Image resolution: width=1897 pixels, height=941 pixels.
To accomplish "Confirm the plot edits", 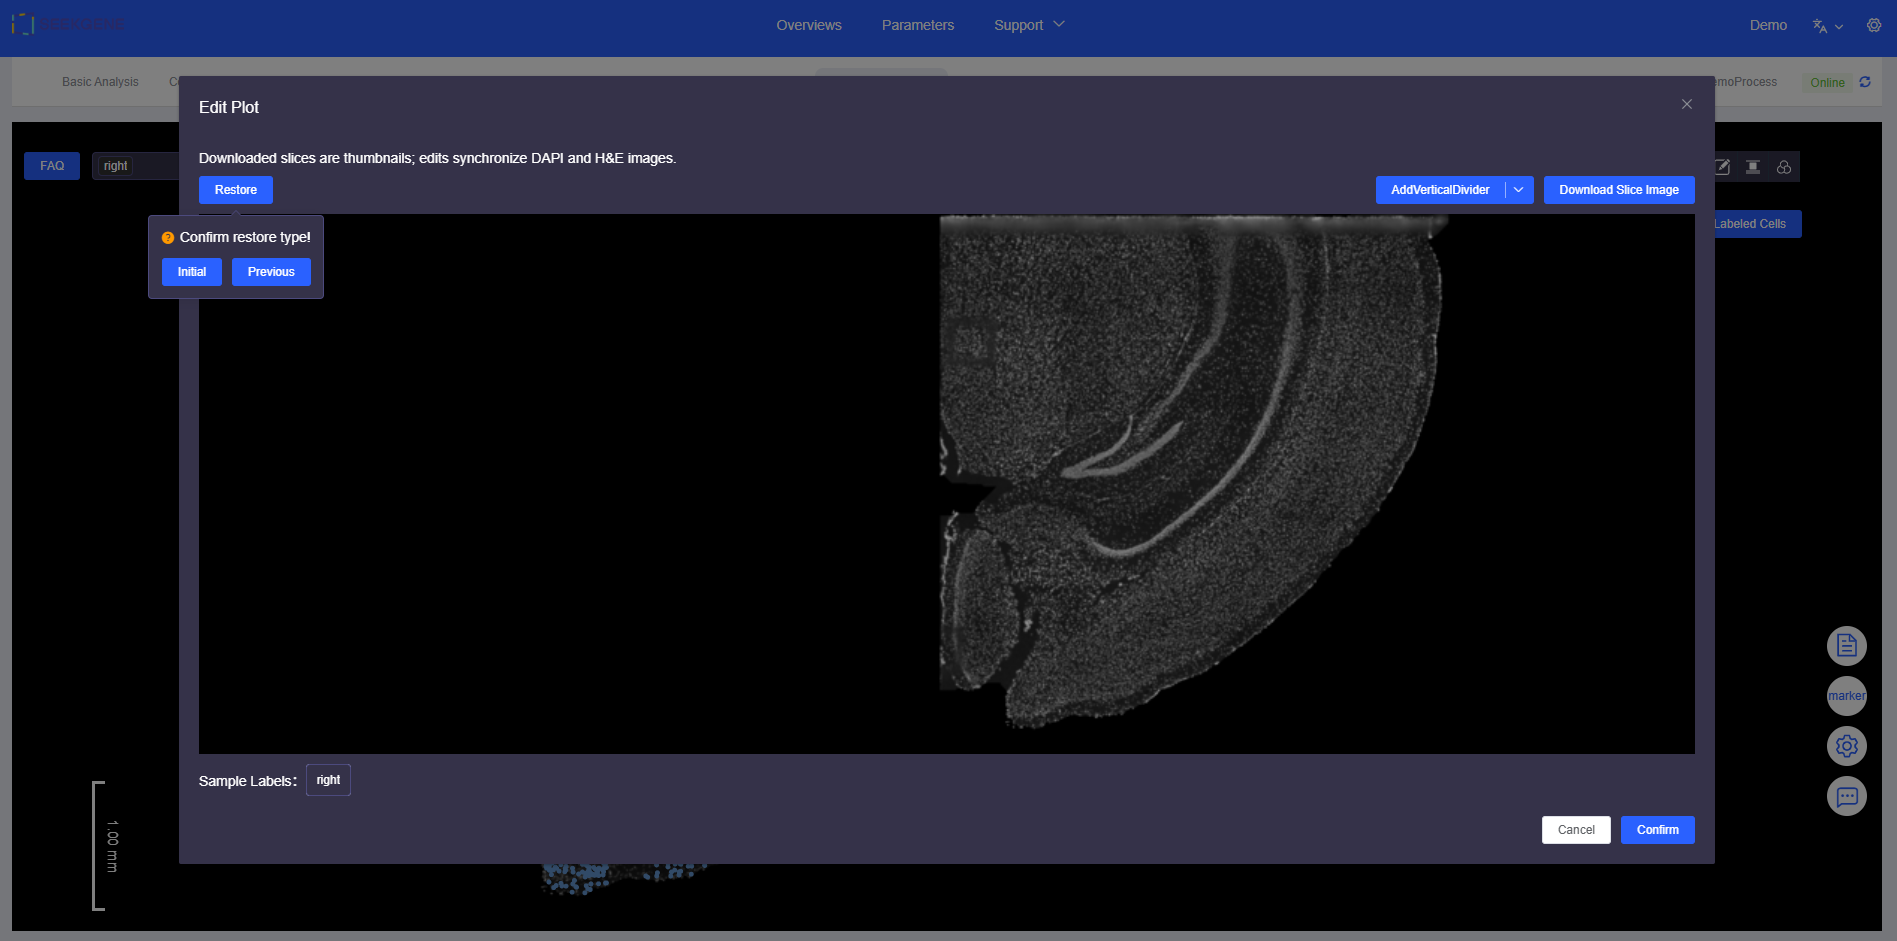I will point(1657,830).
